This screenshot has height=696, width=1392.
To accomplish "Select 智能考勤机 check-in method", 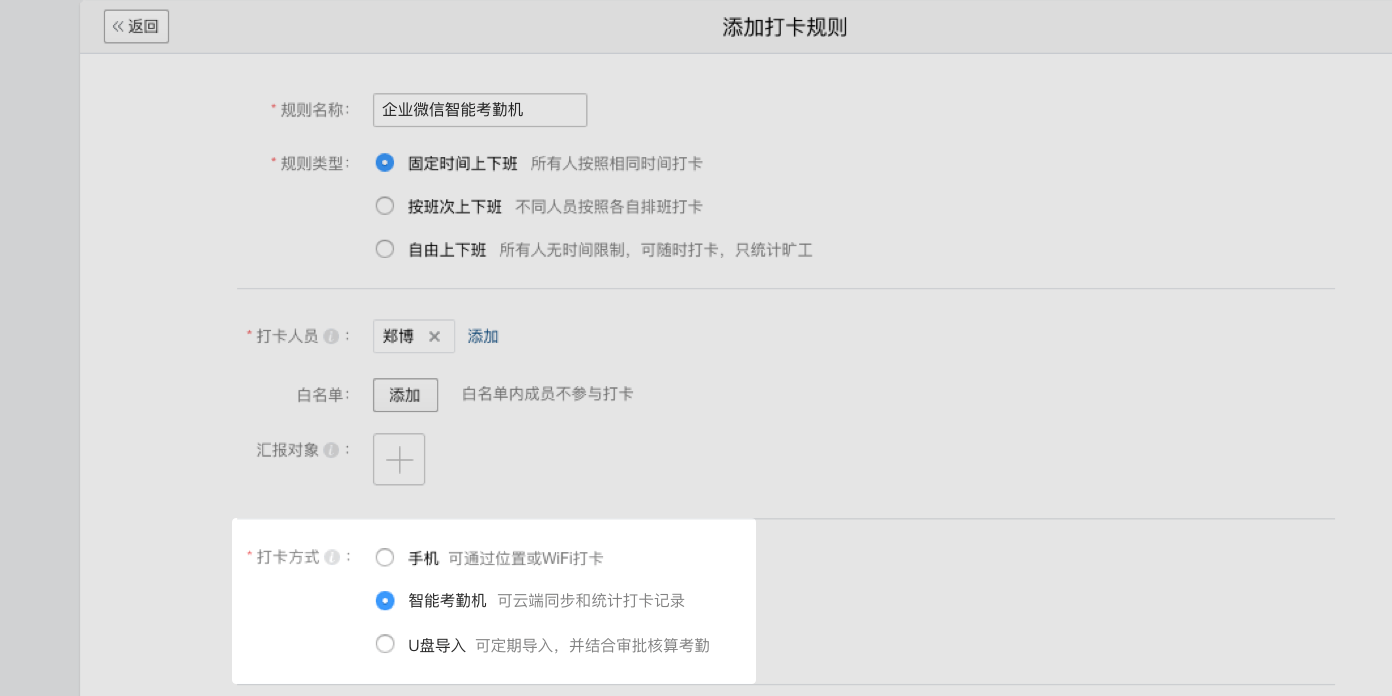I will click(x=385, y=600).
